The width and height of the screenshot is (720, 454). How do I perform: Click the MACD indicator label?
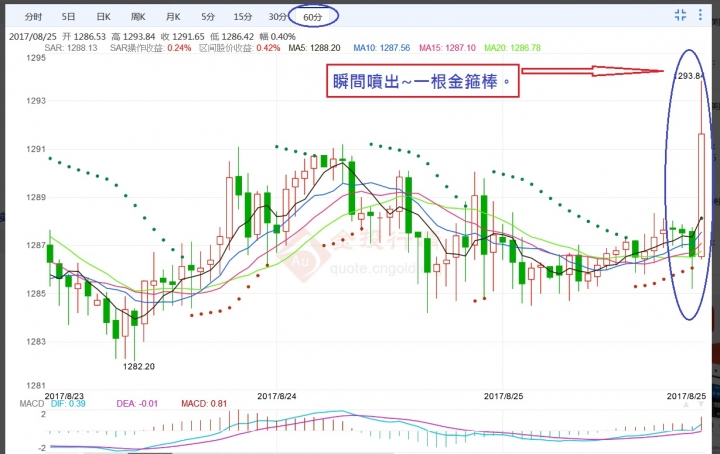click(32, 404)
